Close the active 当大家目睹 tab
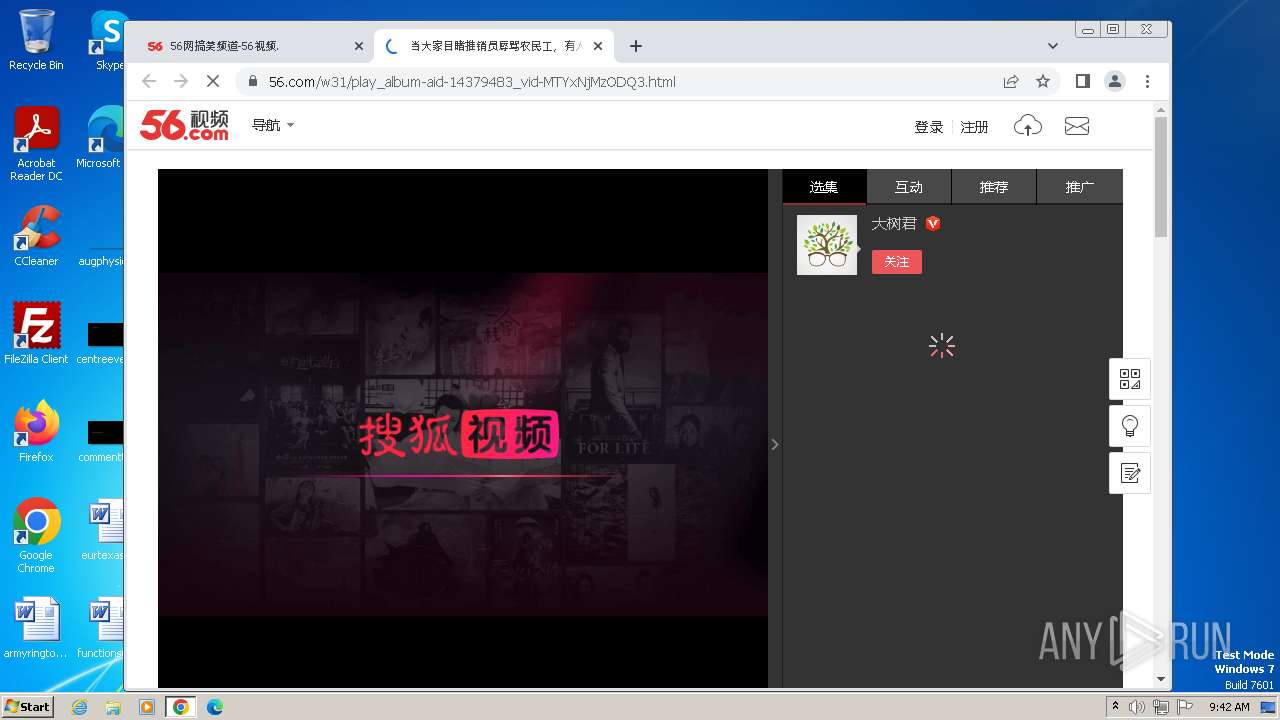 point(599,46)
